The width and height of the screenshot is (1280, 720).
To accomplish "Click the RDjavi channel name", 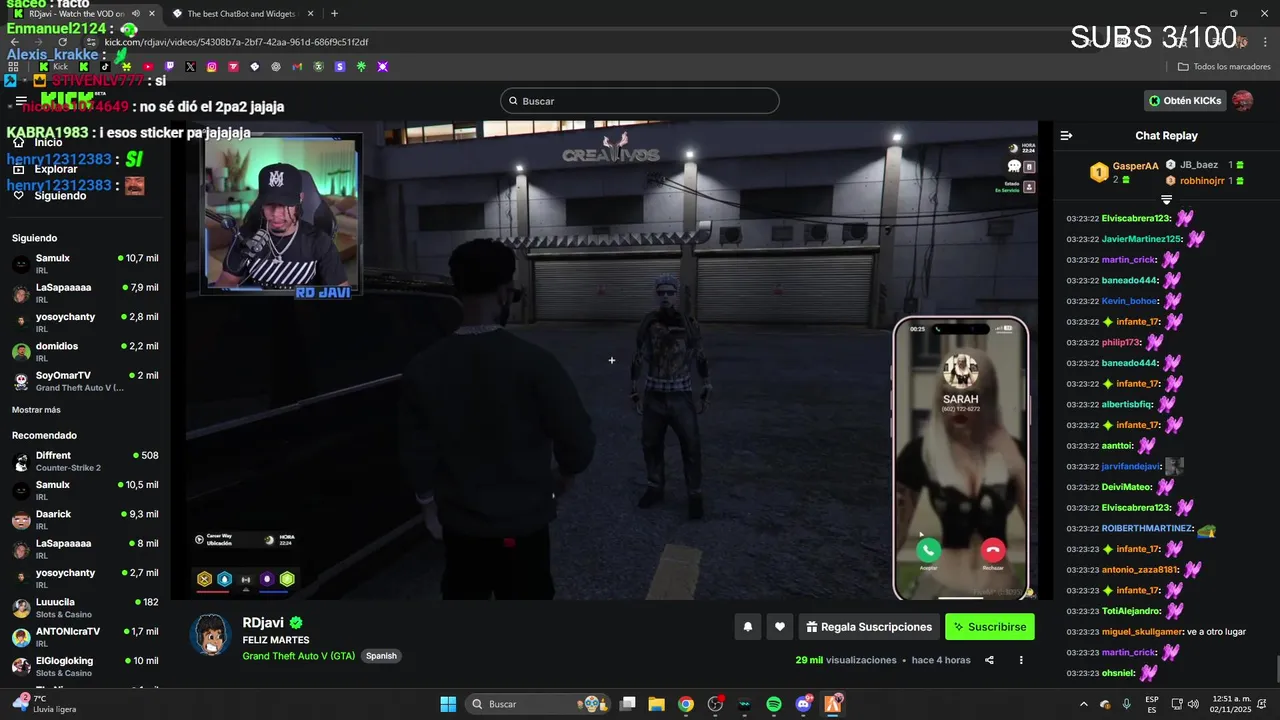I will [264, 622].
